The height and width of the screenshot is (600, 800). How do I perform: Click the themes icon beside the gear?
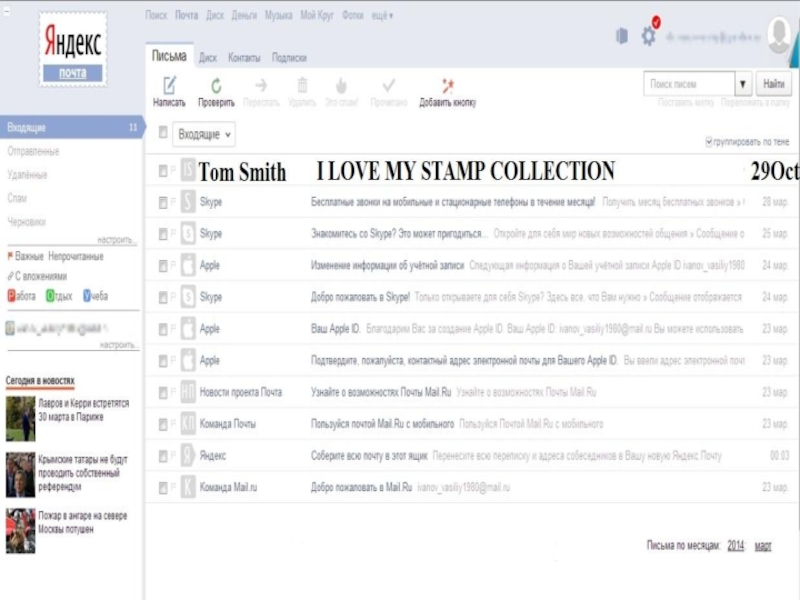tap(622, 36)
